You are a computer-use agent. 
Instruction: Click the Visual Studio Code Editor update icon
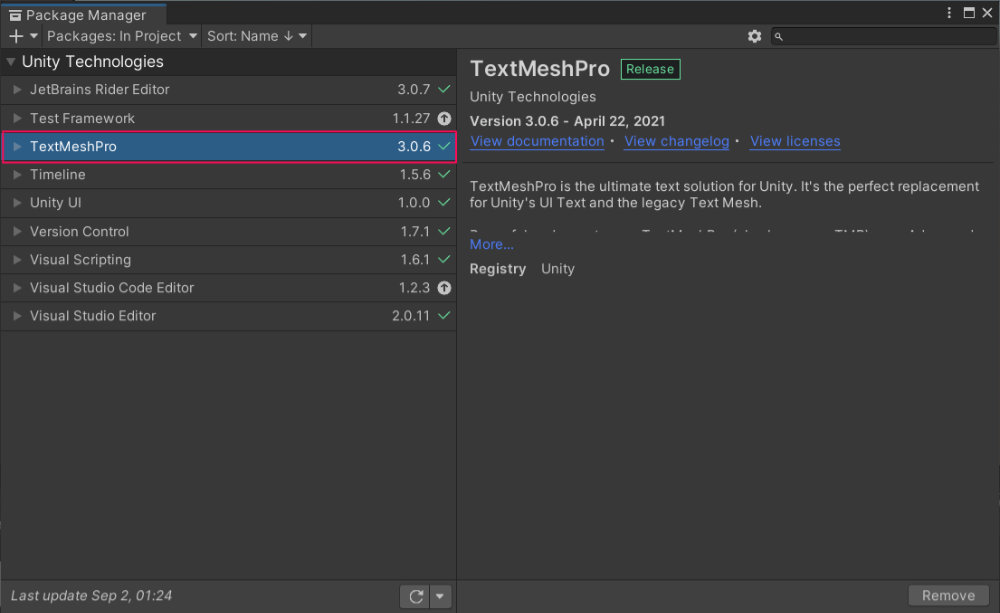pos(445,288)
